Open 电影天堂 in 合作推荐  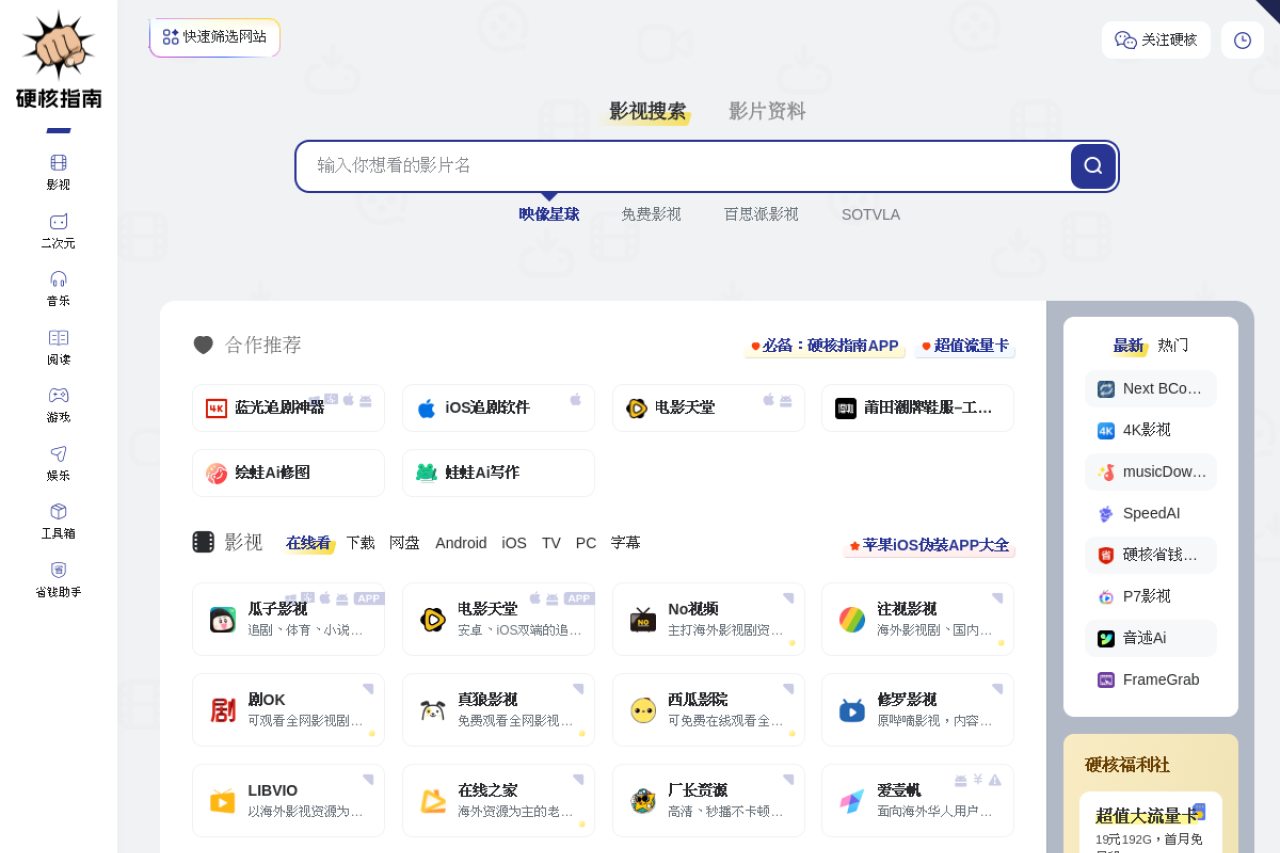pos(708,408)
